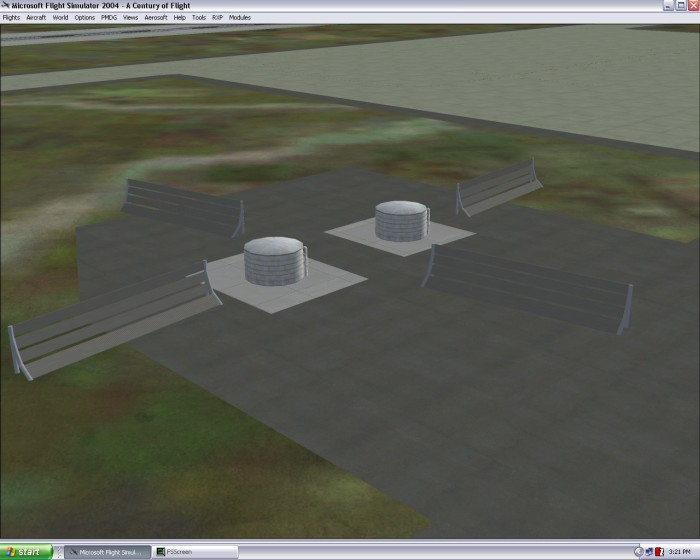Image resolution: width=700 pixels, height=560 pixels.
Task: Click the network computers tray icon
Action: (650, 552)
